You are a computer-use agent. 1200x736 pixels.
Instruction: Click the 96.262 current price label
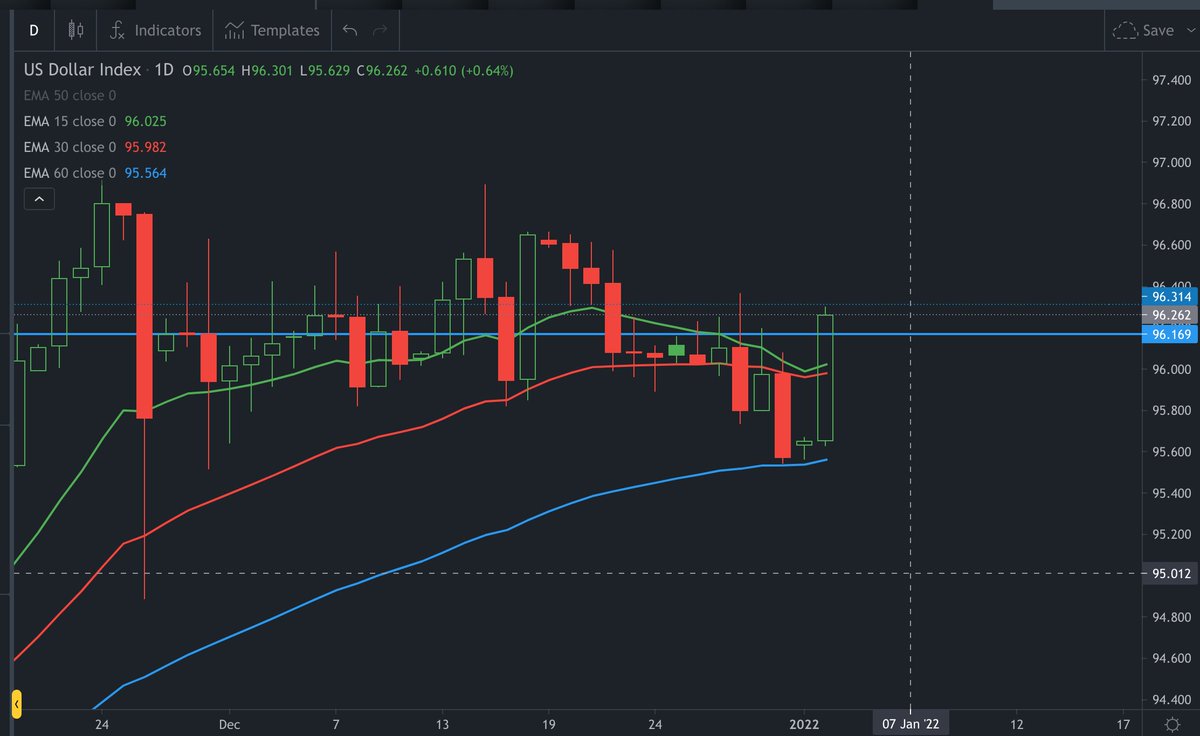click(x=1169, y=315)
